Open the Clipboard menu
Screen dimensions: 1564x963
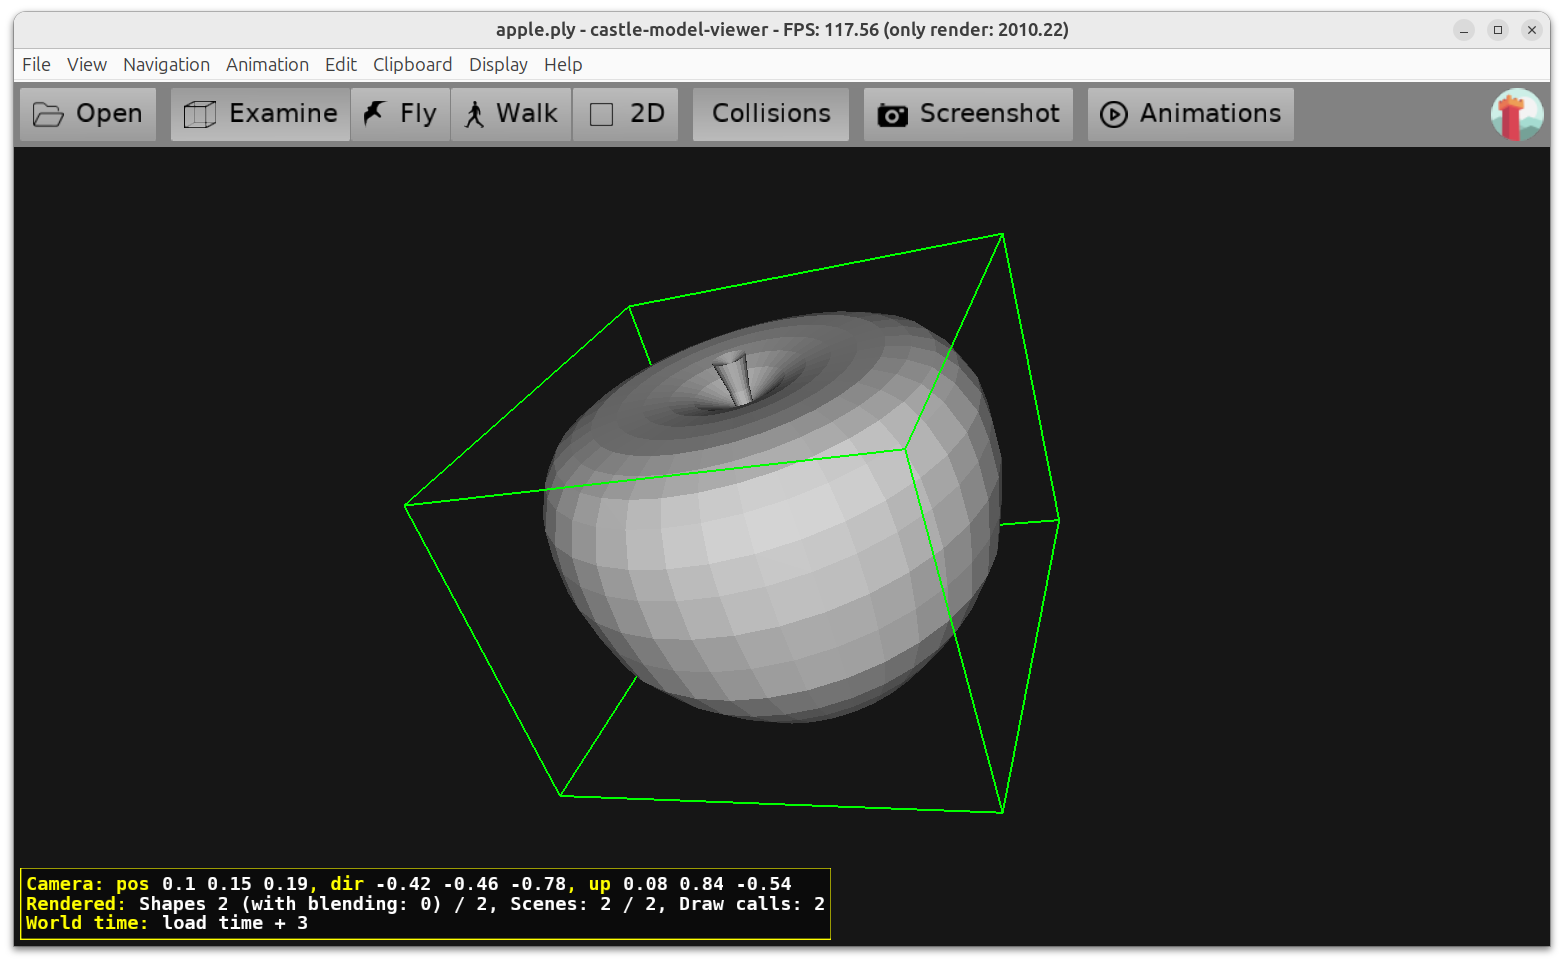click(412, 65)
